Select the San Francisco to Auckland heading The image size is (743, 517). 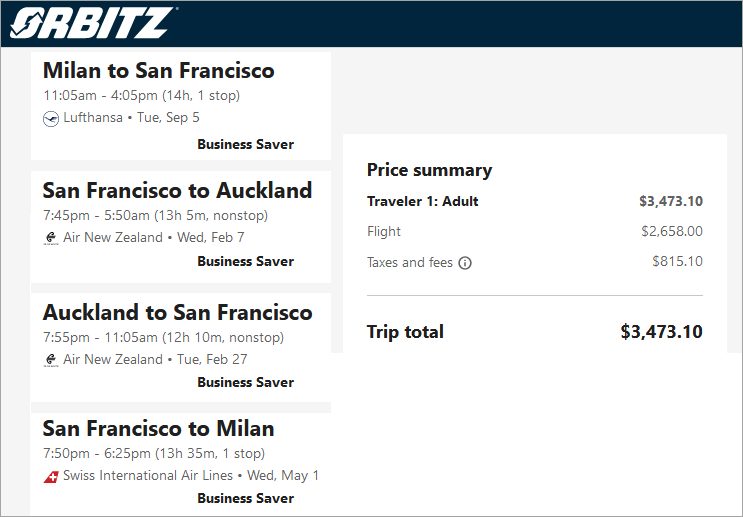[x=177, y=190]
